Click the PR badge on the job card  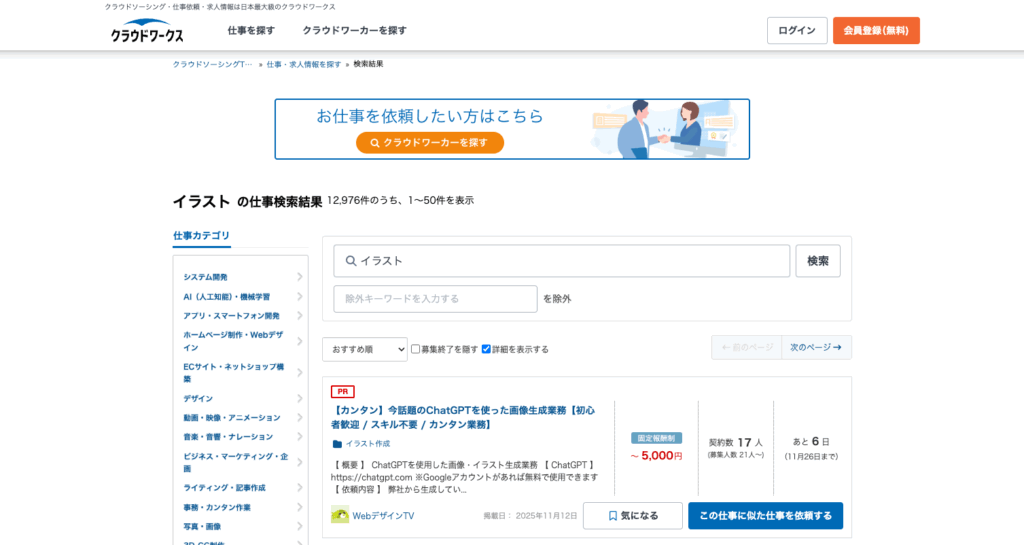point(343,392)
